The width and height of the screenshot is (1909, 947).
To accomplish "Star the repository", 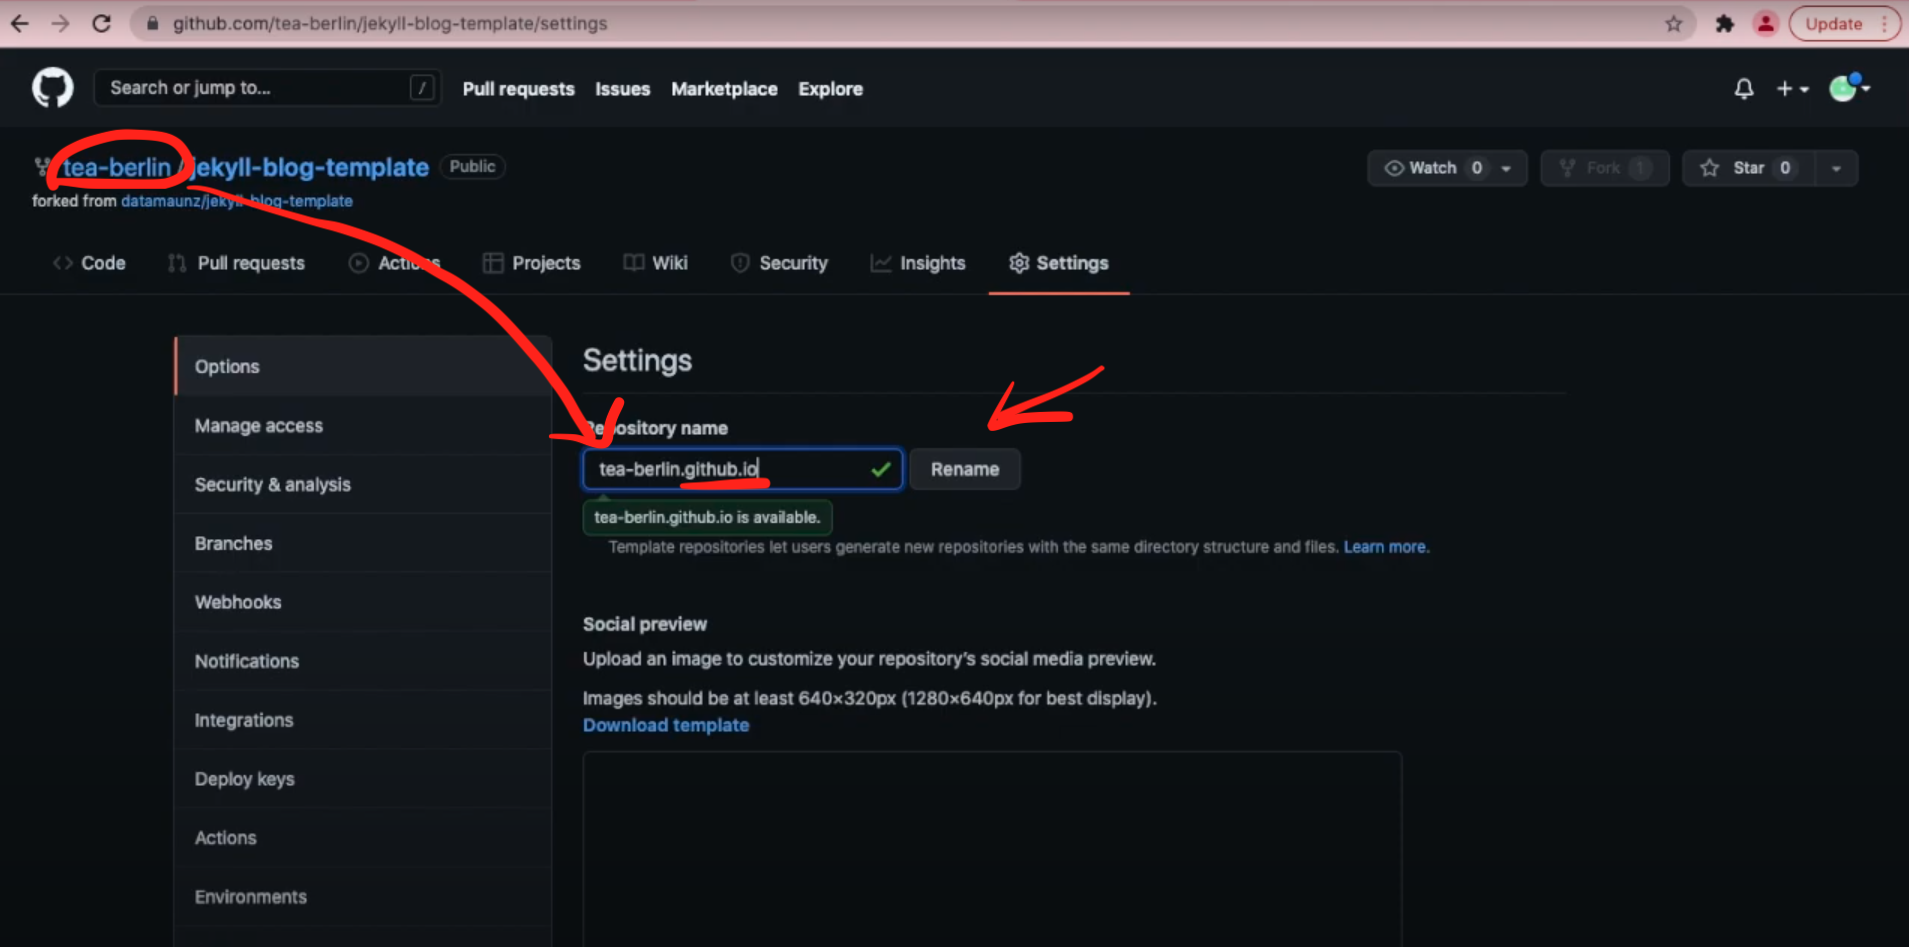I will pos(1748,168).
